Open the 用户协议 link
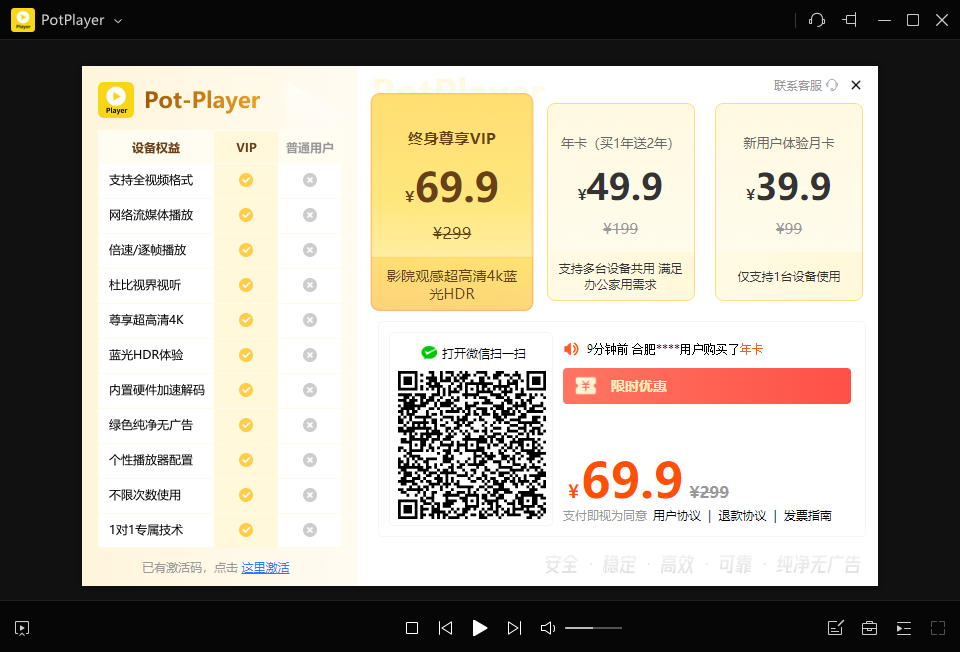Image resolution: width=960 pixels, height=652 pixels. (x=677, y=515)
